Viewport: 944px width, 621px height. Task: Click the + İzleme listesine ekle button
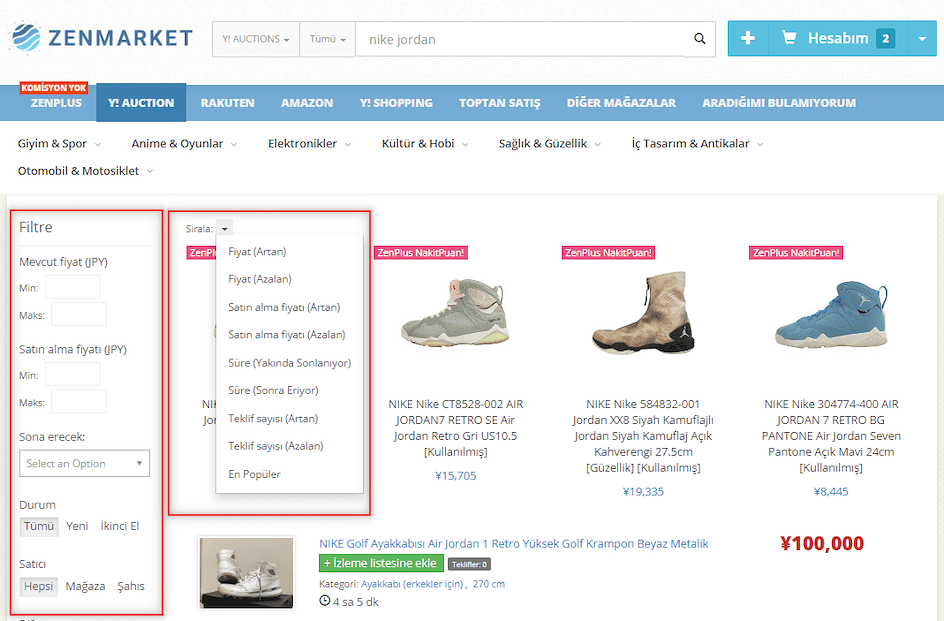pyautogui.click(x=381, y=563)
